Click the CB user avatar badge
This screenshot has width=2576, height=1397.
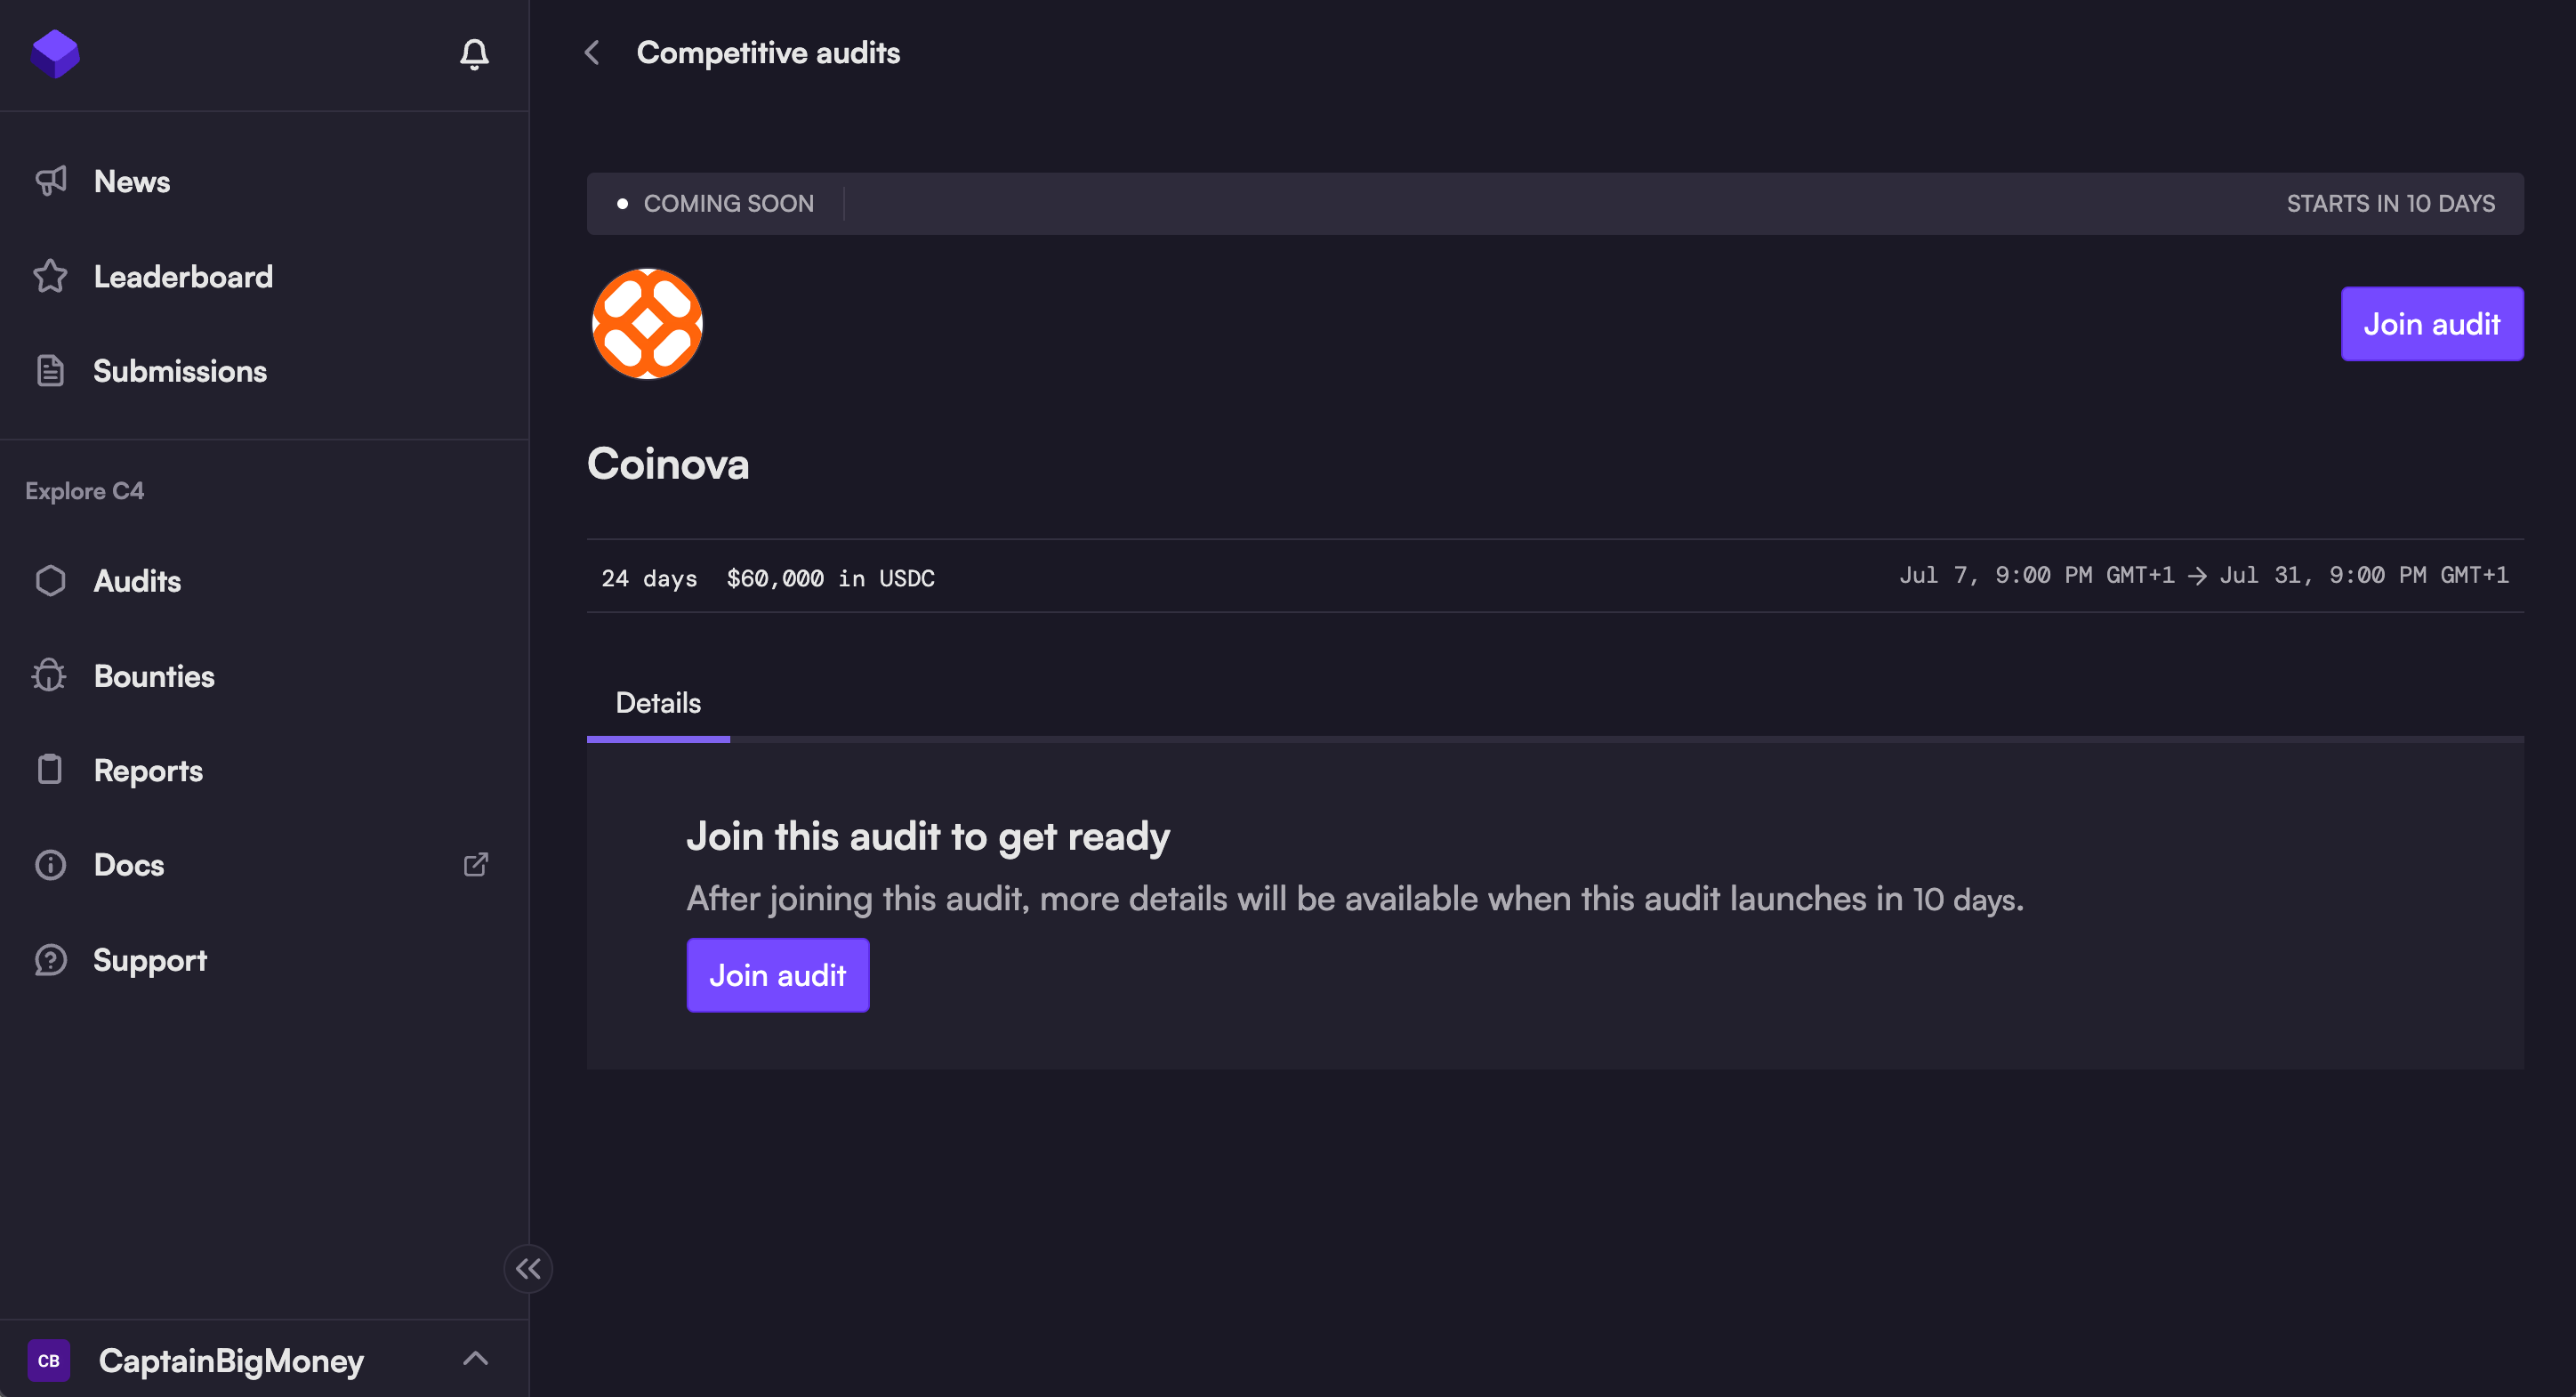(48, 1360)
